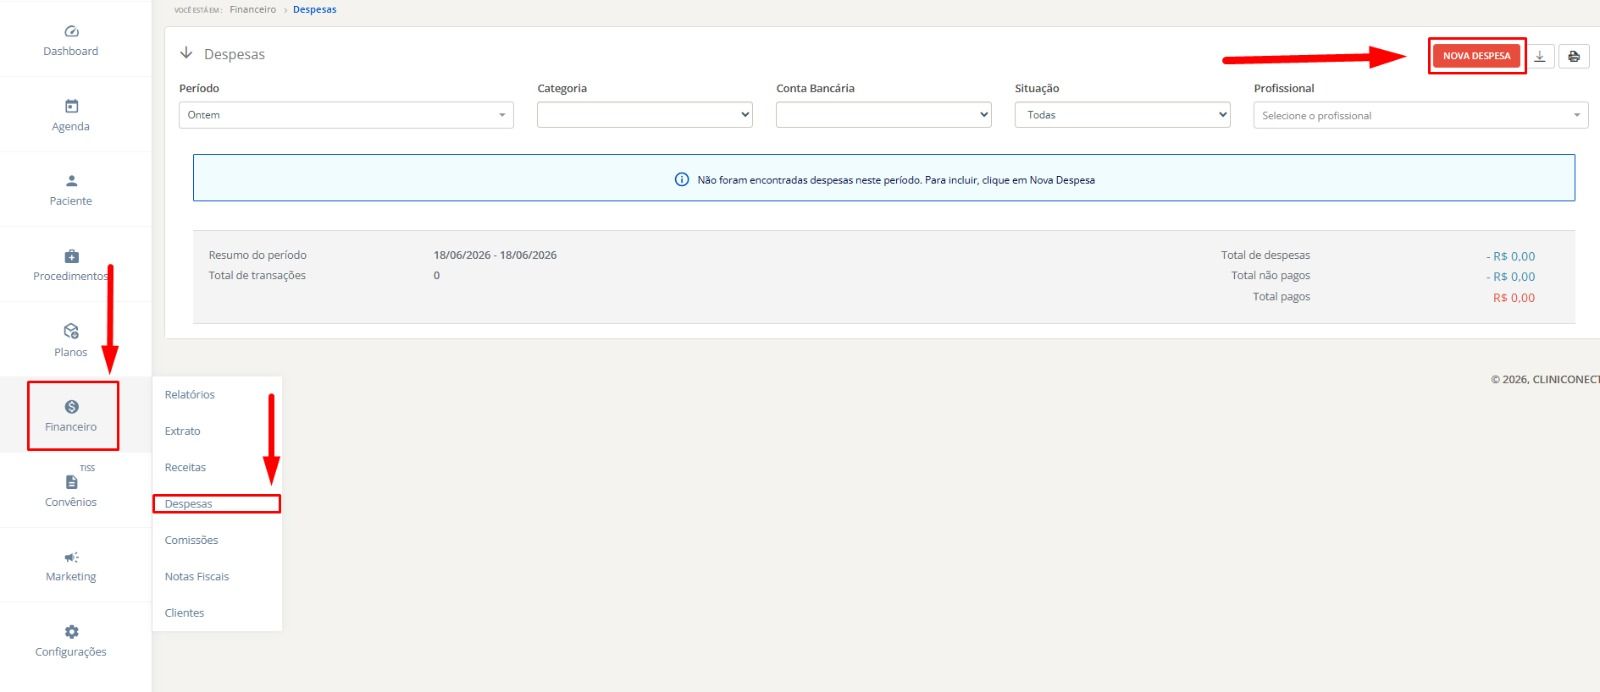
Task: Click the Agenda sidebar label
Action: [x=71, y=126]
